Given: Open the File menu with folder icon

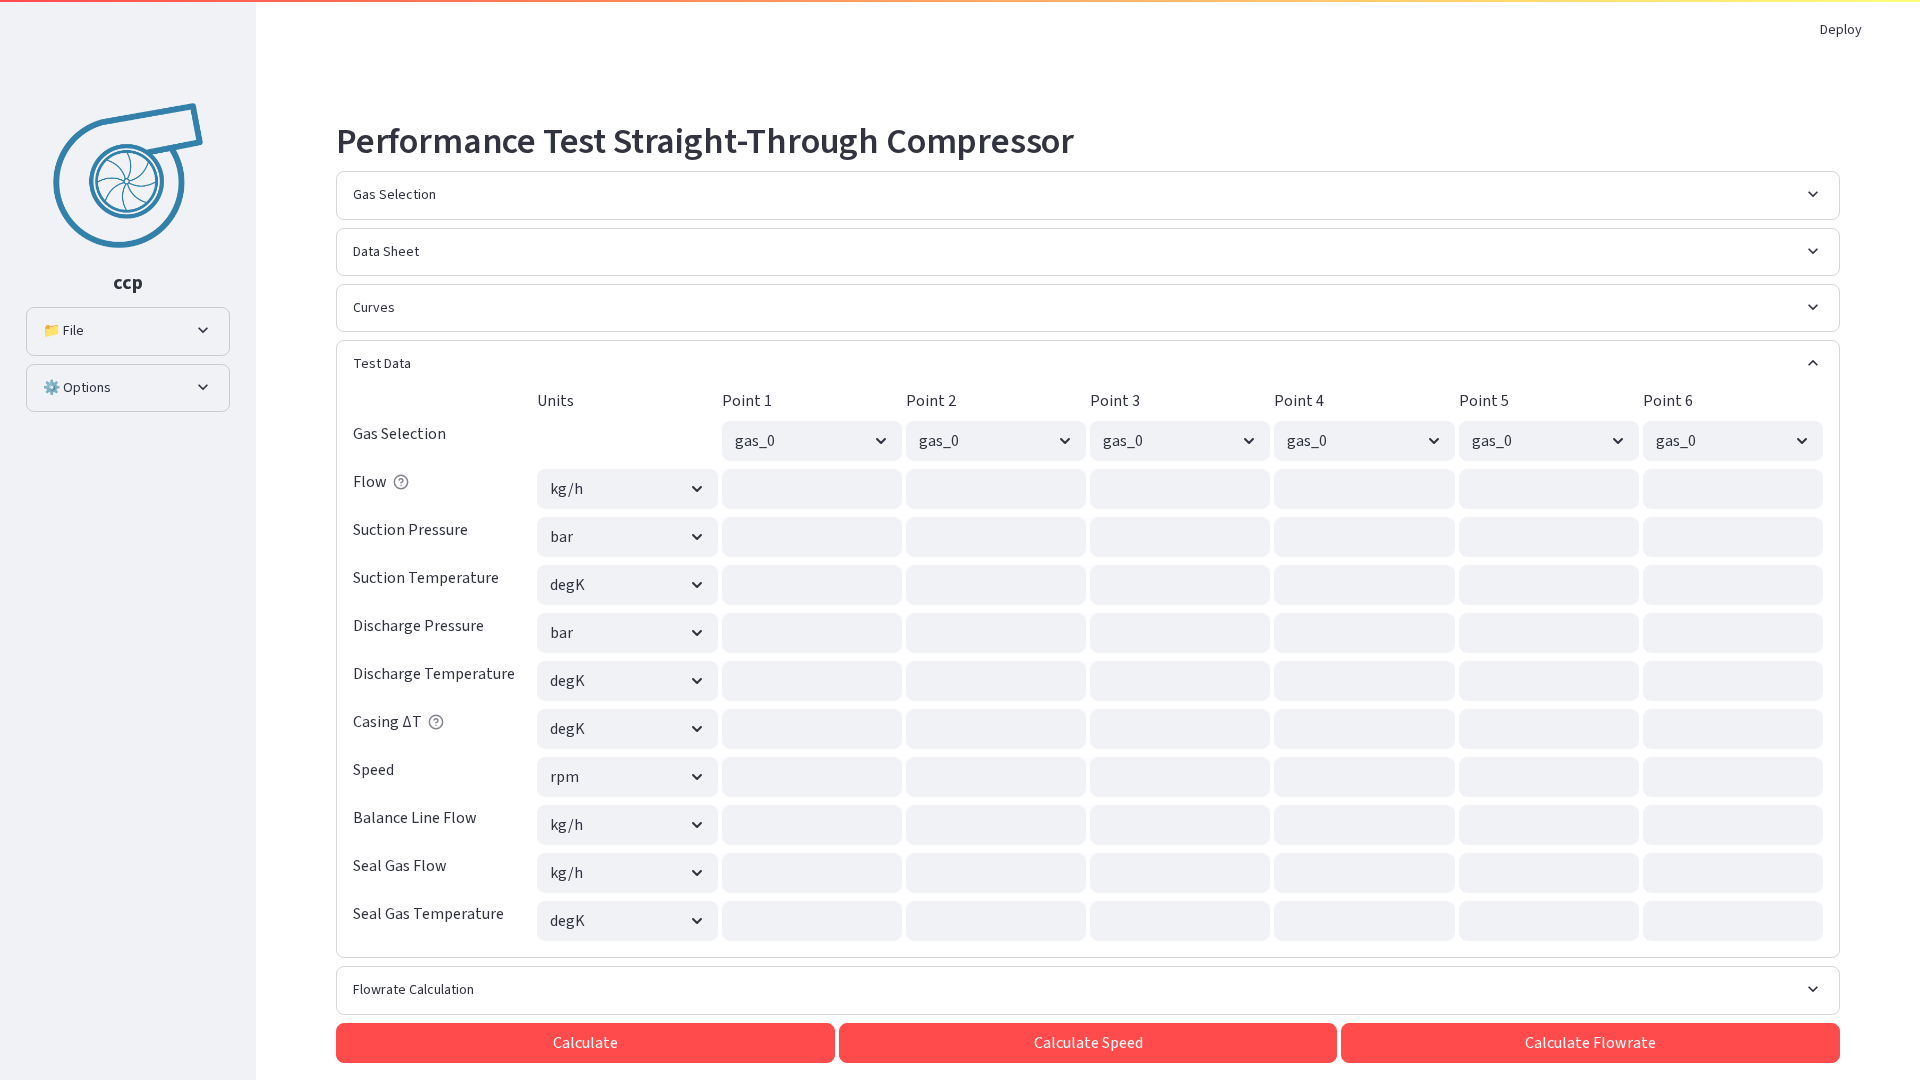Looking at the screenshot, I should (128, 331).
